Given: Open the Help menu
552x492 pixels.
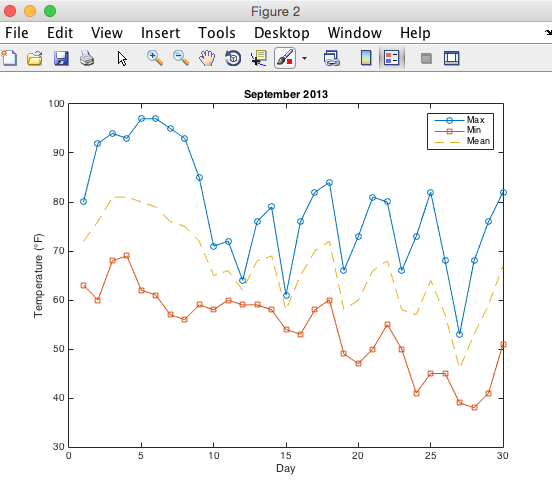Looking at the screenshot, I should tap(415, 33).
